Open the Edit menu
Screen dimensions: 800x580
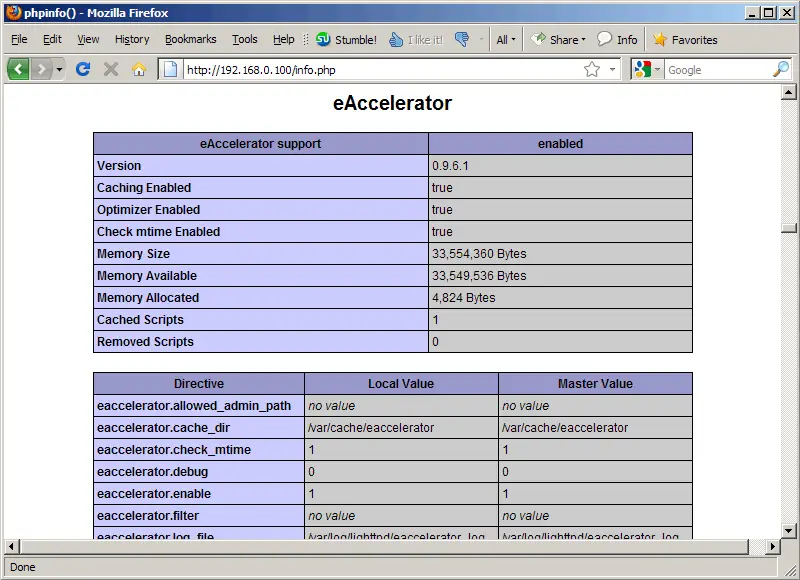pyautogui.click(x=52, y=39)
